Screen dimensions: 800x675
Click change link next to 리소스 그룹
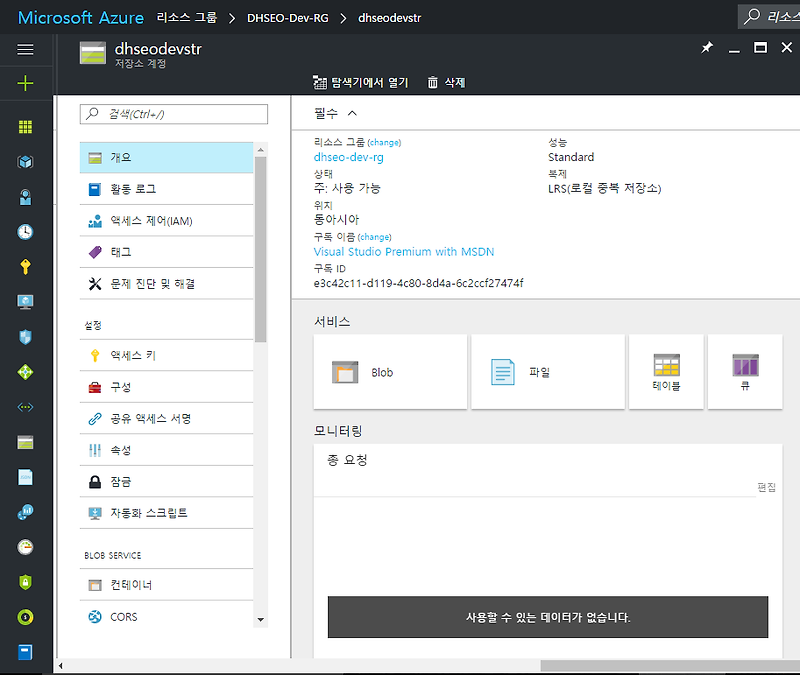pos(384,142)
